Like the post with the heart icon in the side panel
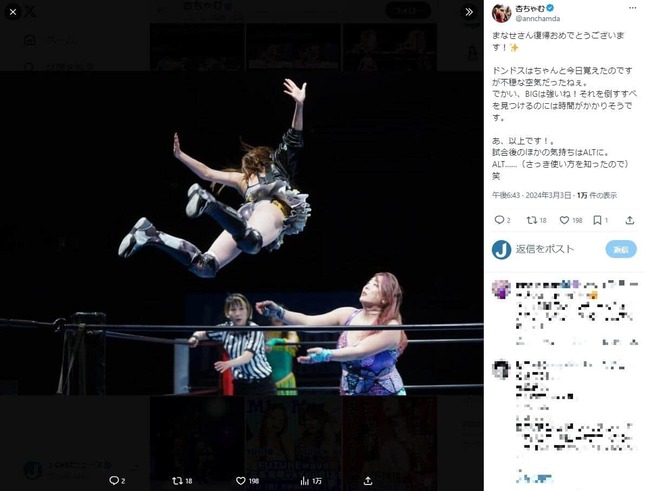The width and height of the screenshot is (645, 491). click(564, 220)
